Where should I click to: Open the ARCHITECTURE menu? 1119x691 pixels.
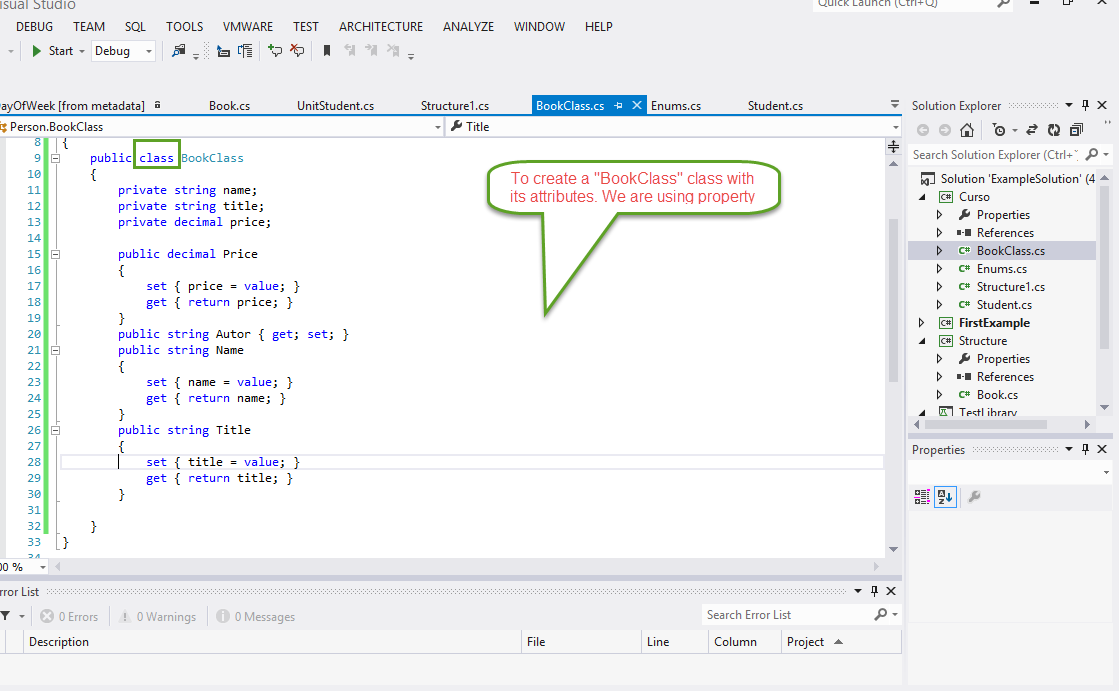(380, 26)
